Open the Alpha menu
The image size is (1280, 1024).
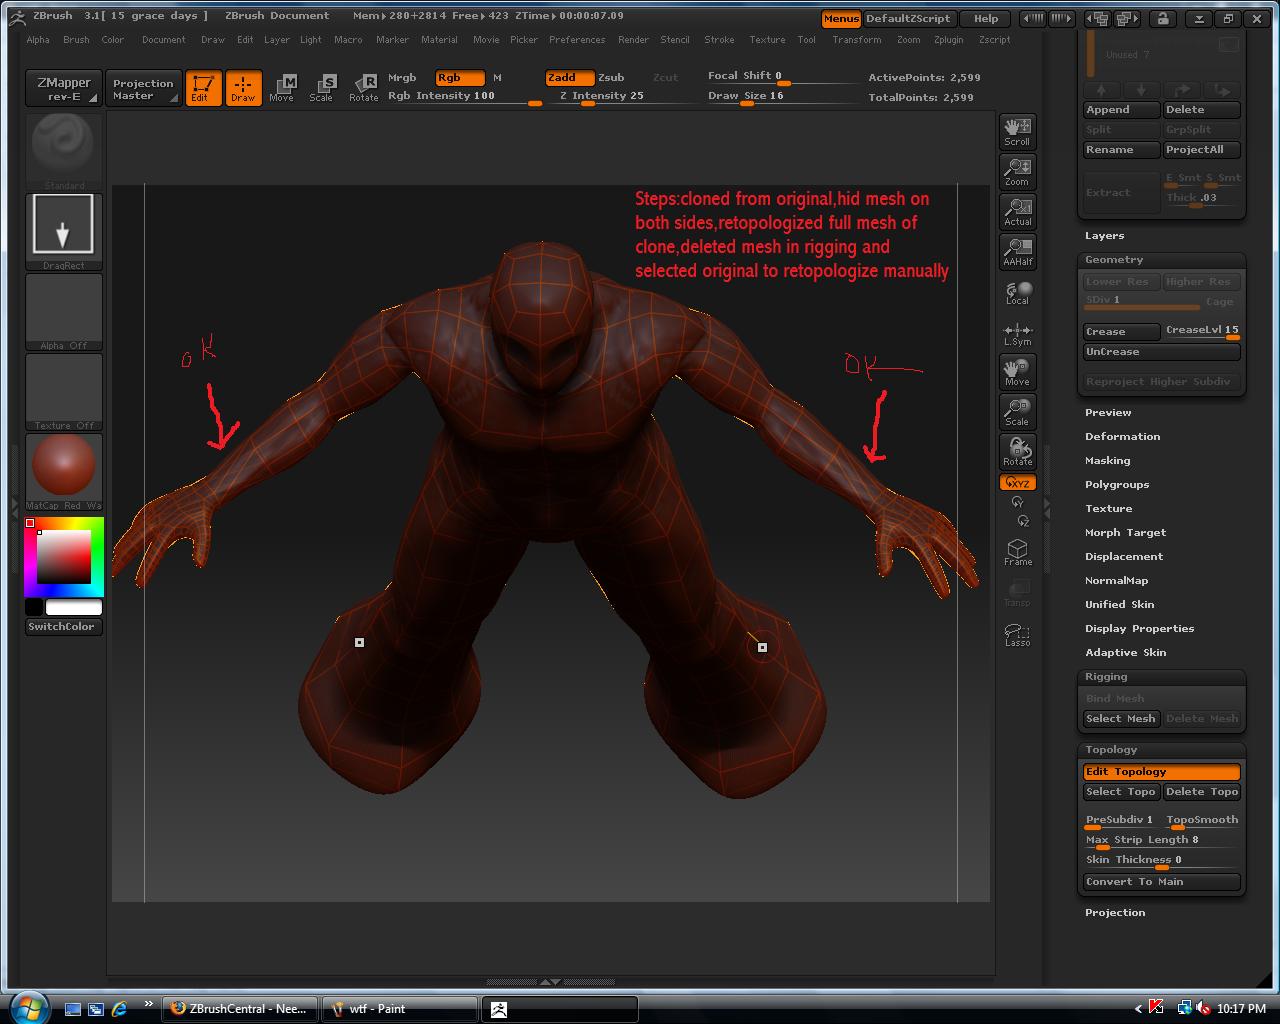[38, 40]
